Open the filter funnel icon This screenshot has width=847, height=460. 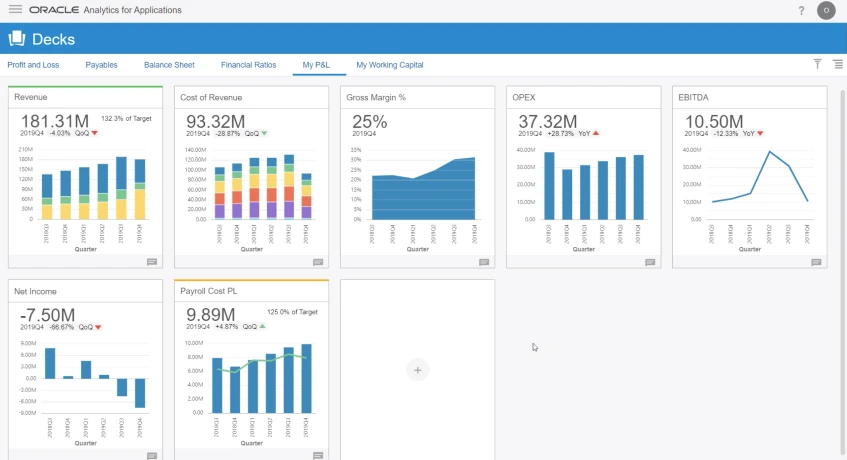817,64
